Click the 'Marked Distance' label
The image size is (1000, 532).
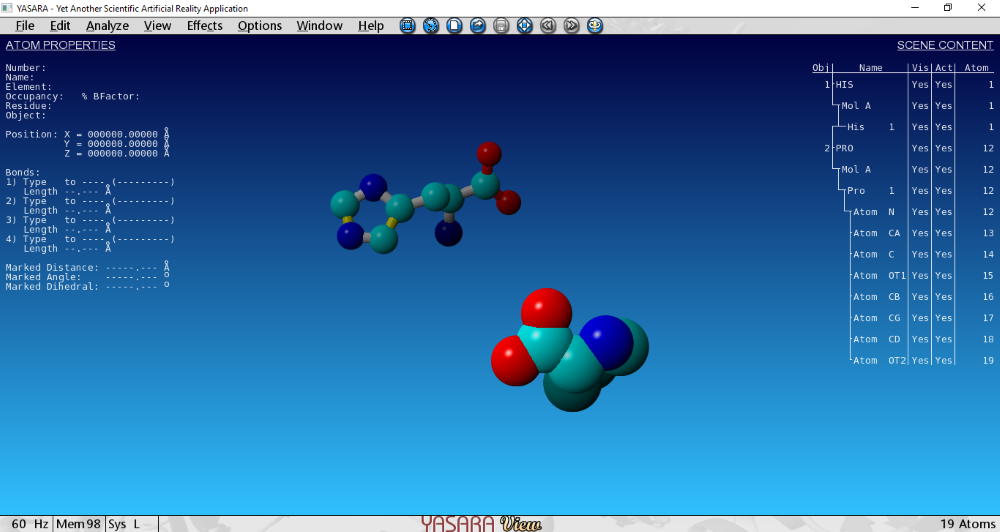pos(52,268)
